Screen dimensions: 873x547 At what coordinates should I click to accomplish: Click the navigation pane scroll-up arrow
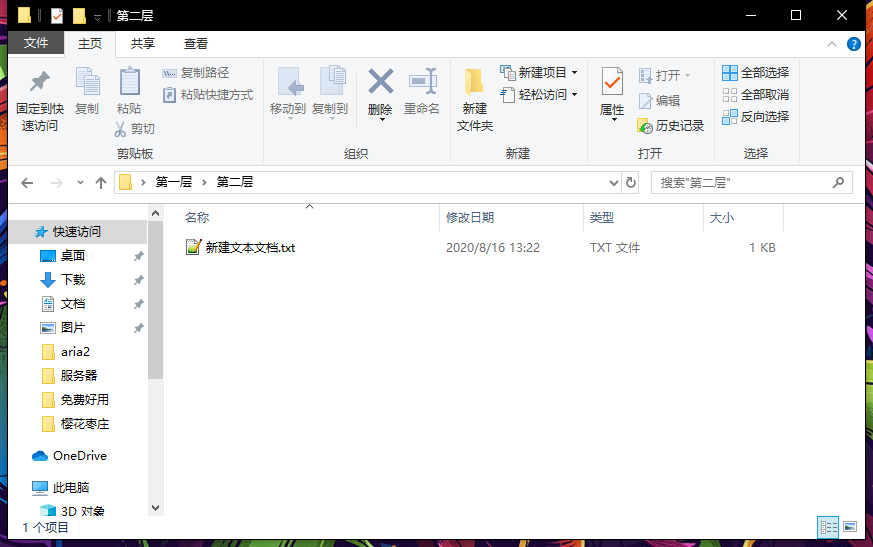(156, 213)
